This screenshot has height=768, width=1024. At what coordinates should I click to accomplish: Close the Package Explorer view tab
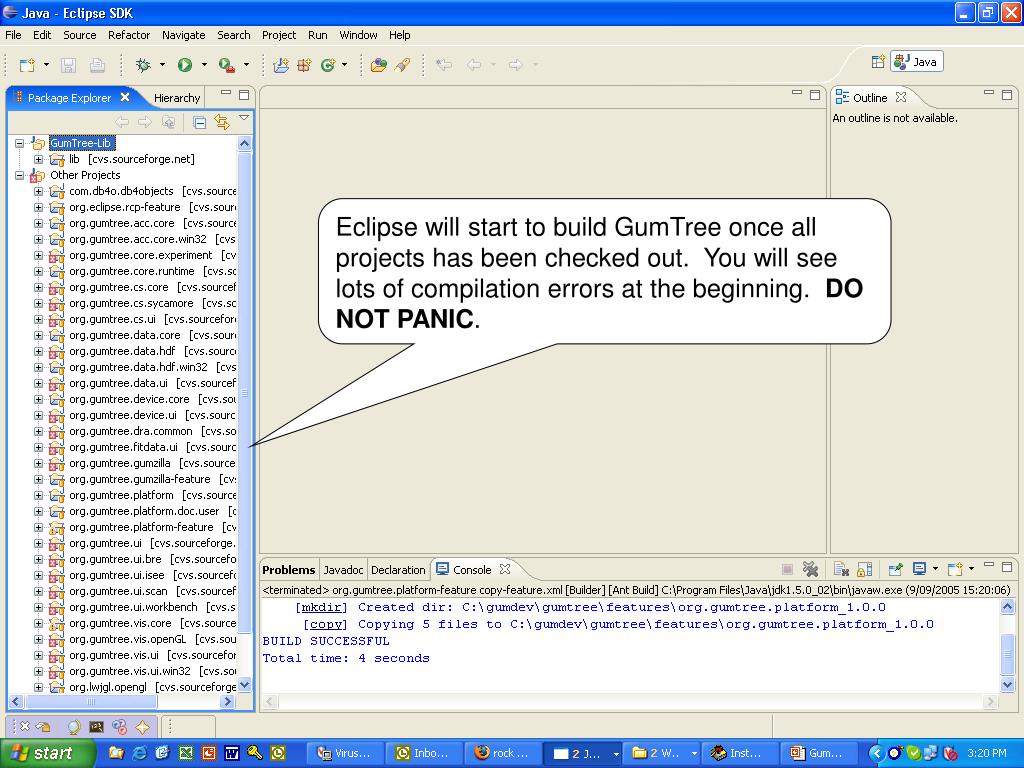(x=125, y=97)
